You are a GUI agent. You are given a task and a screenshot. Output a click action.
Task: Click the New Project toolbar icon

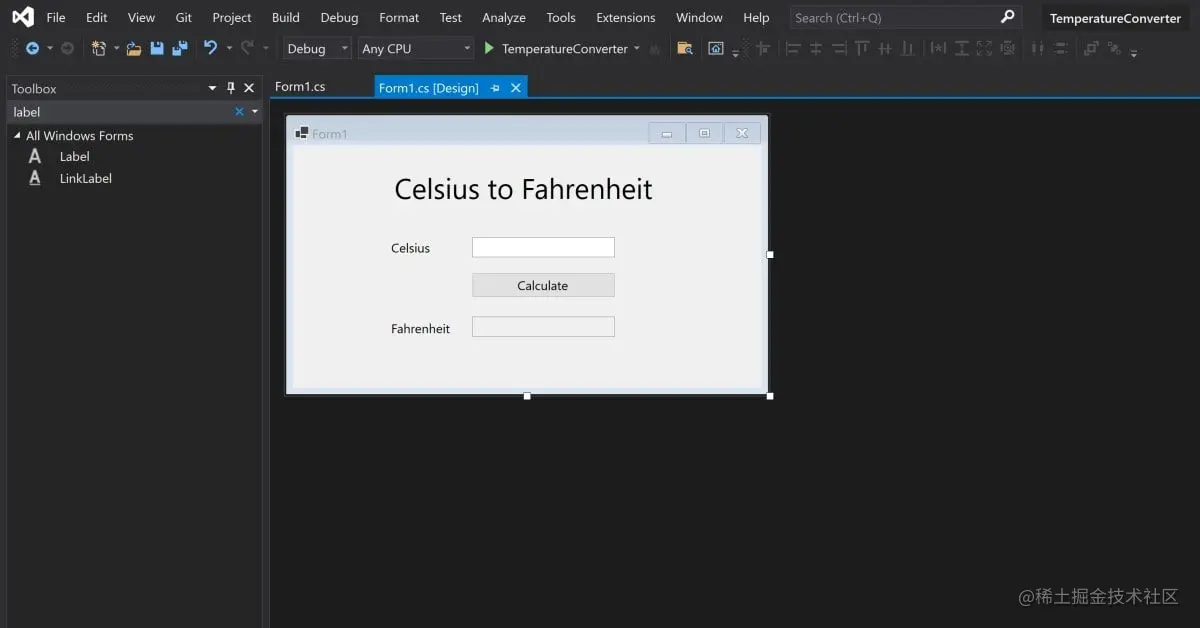pos(99,48)
